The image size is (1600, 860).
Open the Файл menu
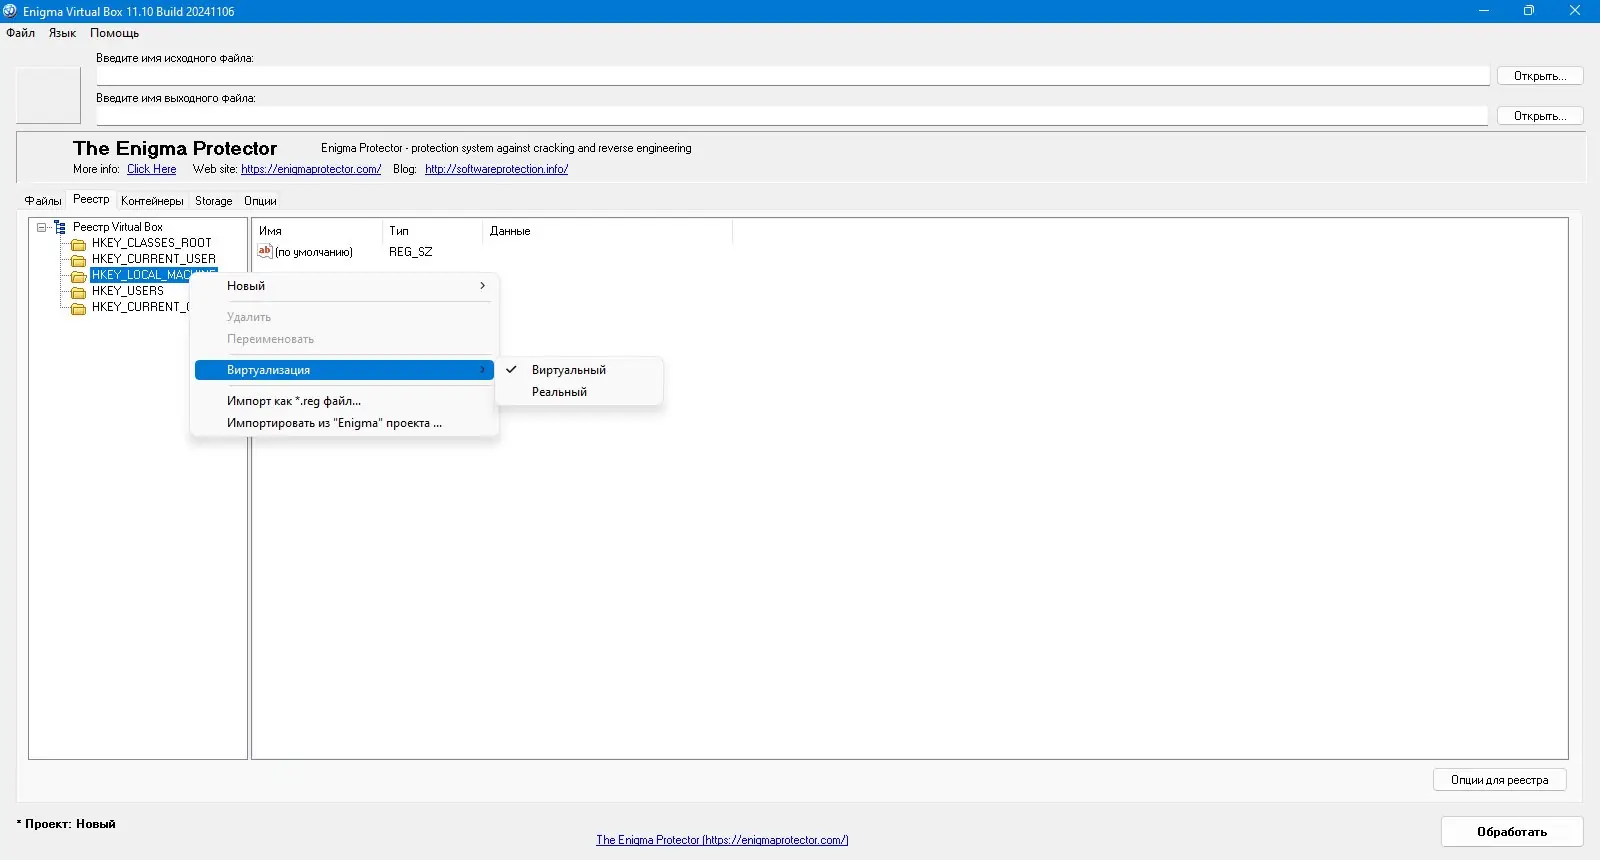point(20,33)
